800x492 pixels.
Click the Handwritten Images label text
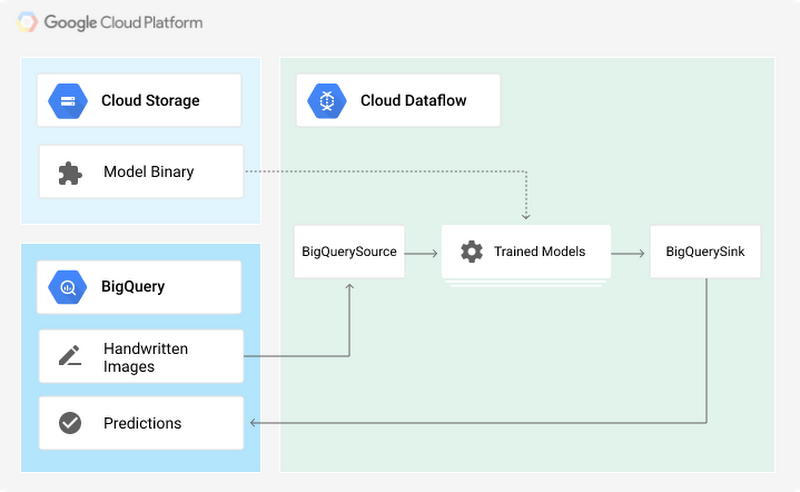[x=146, y=357]
